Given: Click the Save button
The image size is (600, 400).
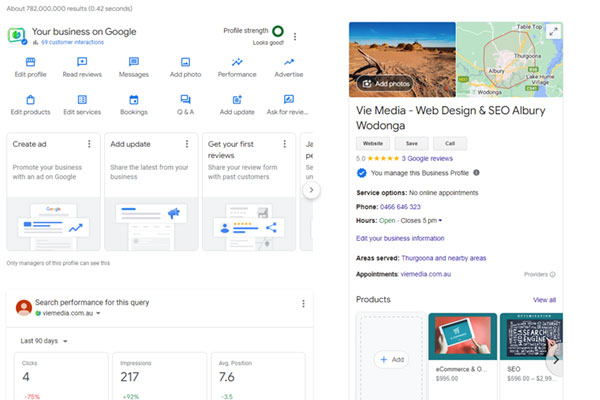Looking at the screenshot, I should pyautogui.click(x=412, y=144).
